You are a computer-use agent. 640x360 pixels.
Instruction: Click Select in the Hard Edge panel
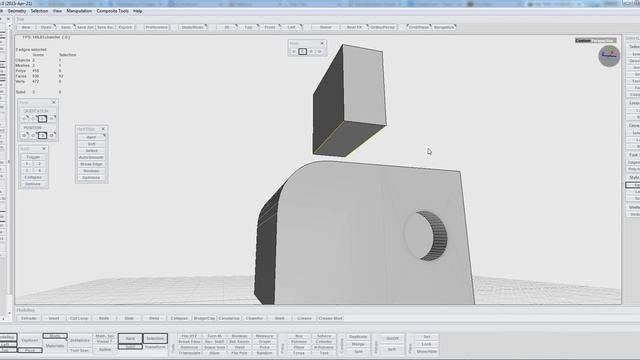[91, 151]
